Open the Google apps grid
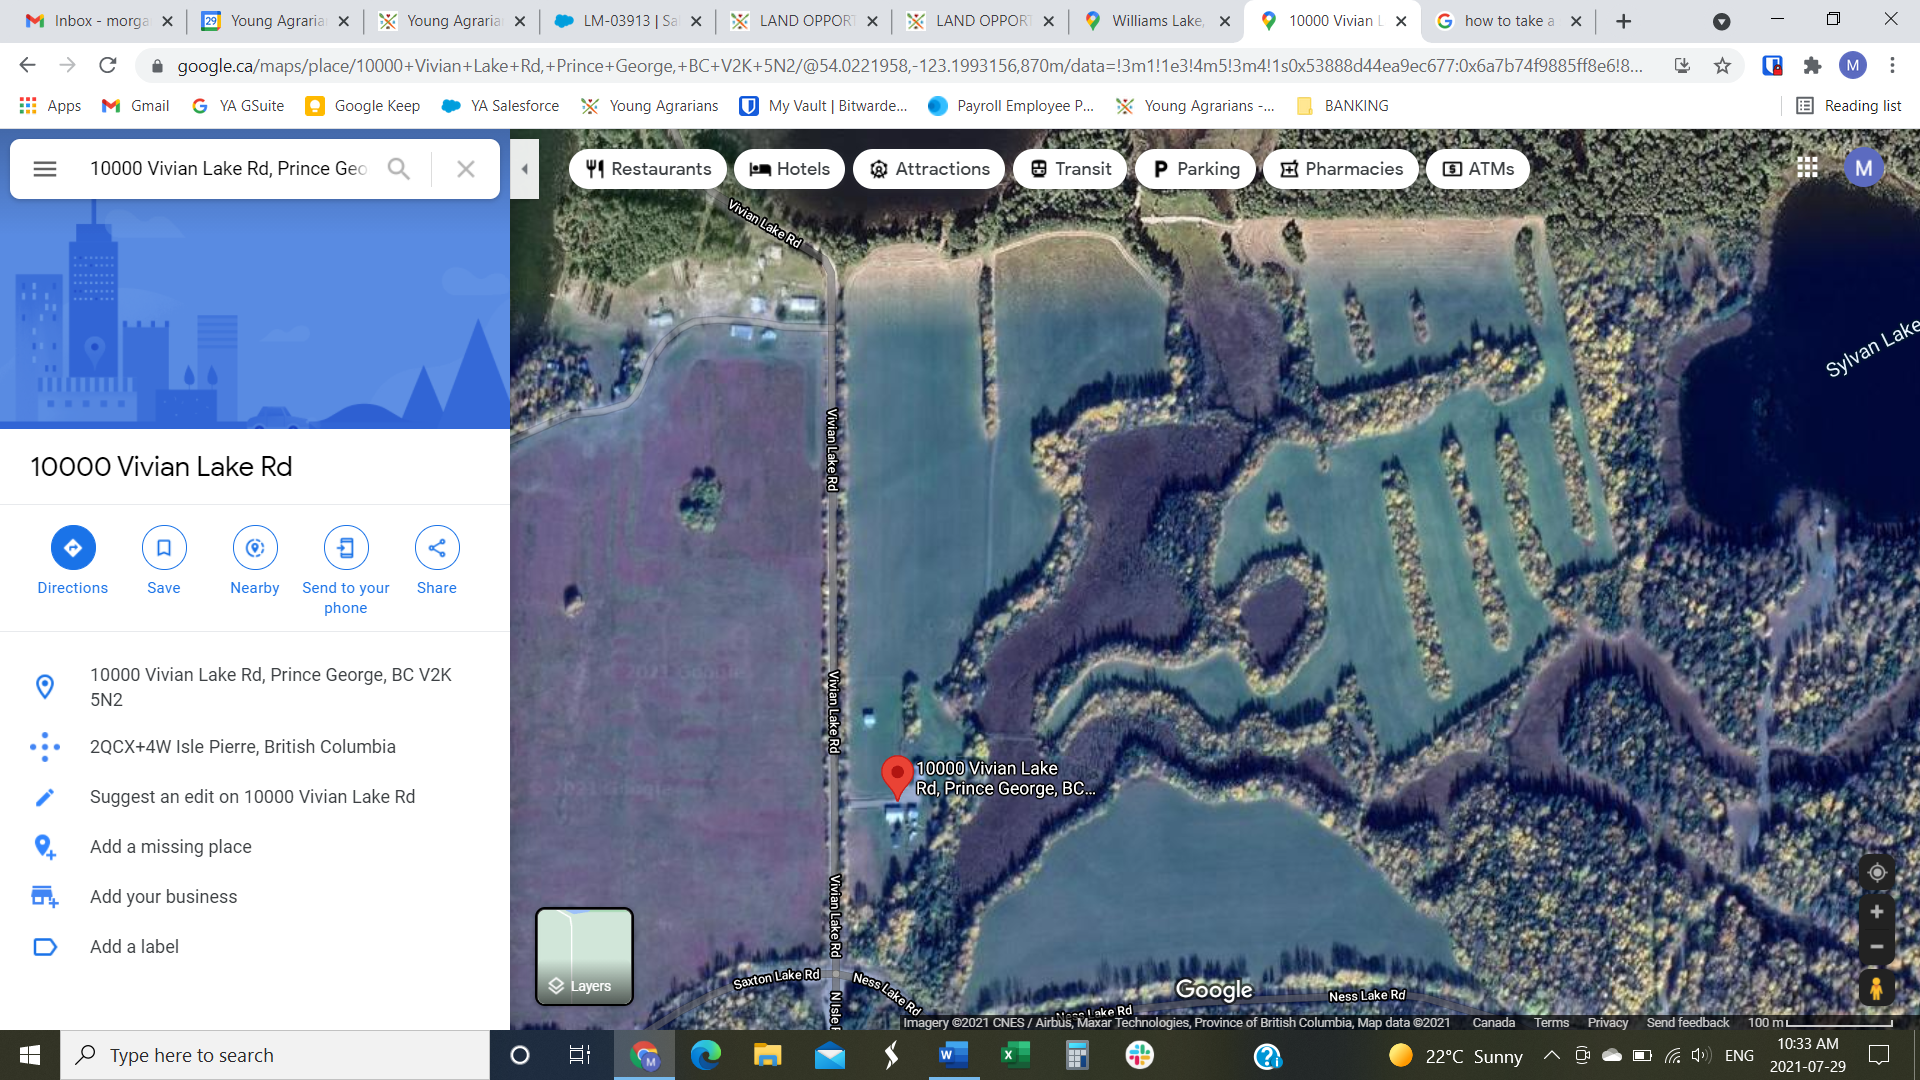Viewport: 1920px width, 1080px height. click(1807, 168)
